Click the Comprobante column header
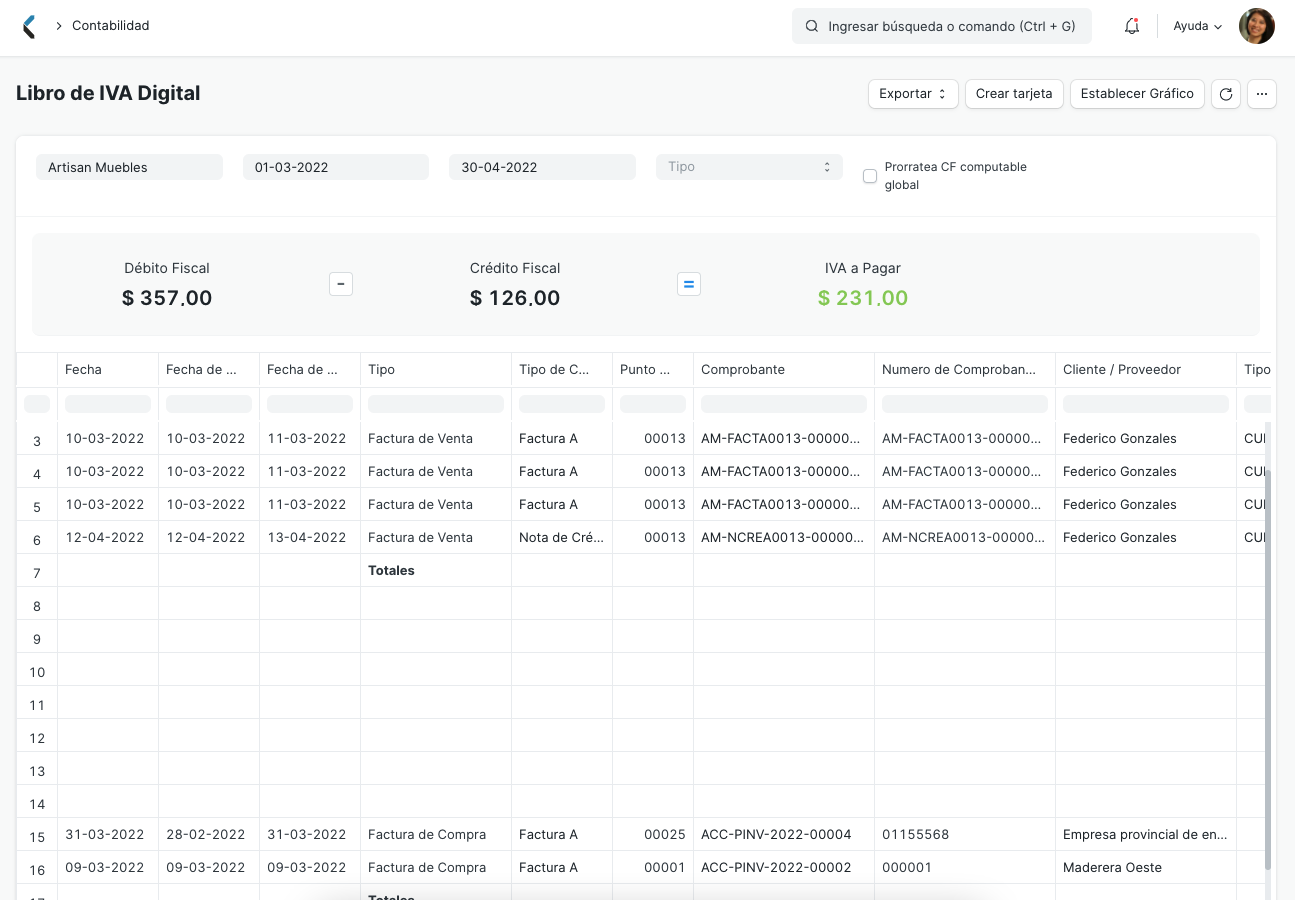 pos(784,370)
